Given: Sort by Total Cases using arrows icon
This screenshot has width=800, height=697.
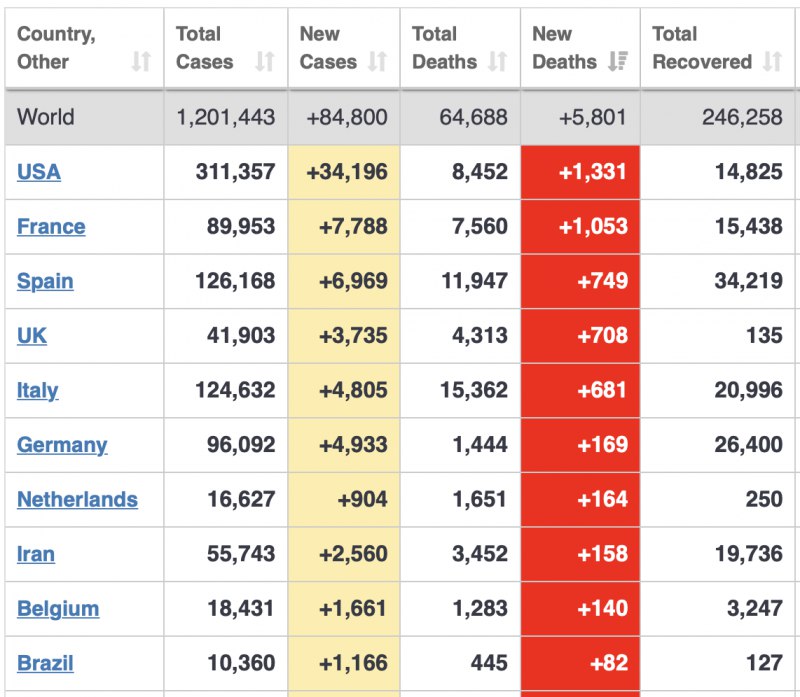Looking at the screenshot, I should pyautogui.click(x=264, y=62).
